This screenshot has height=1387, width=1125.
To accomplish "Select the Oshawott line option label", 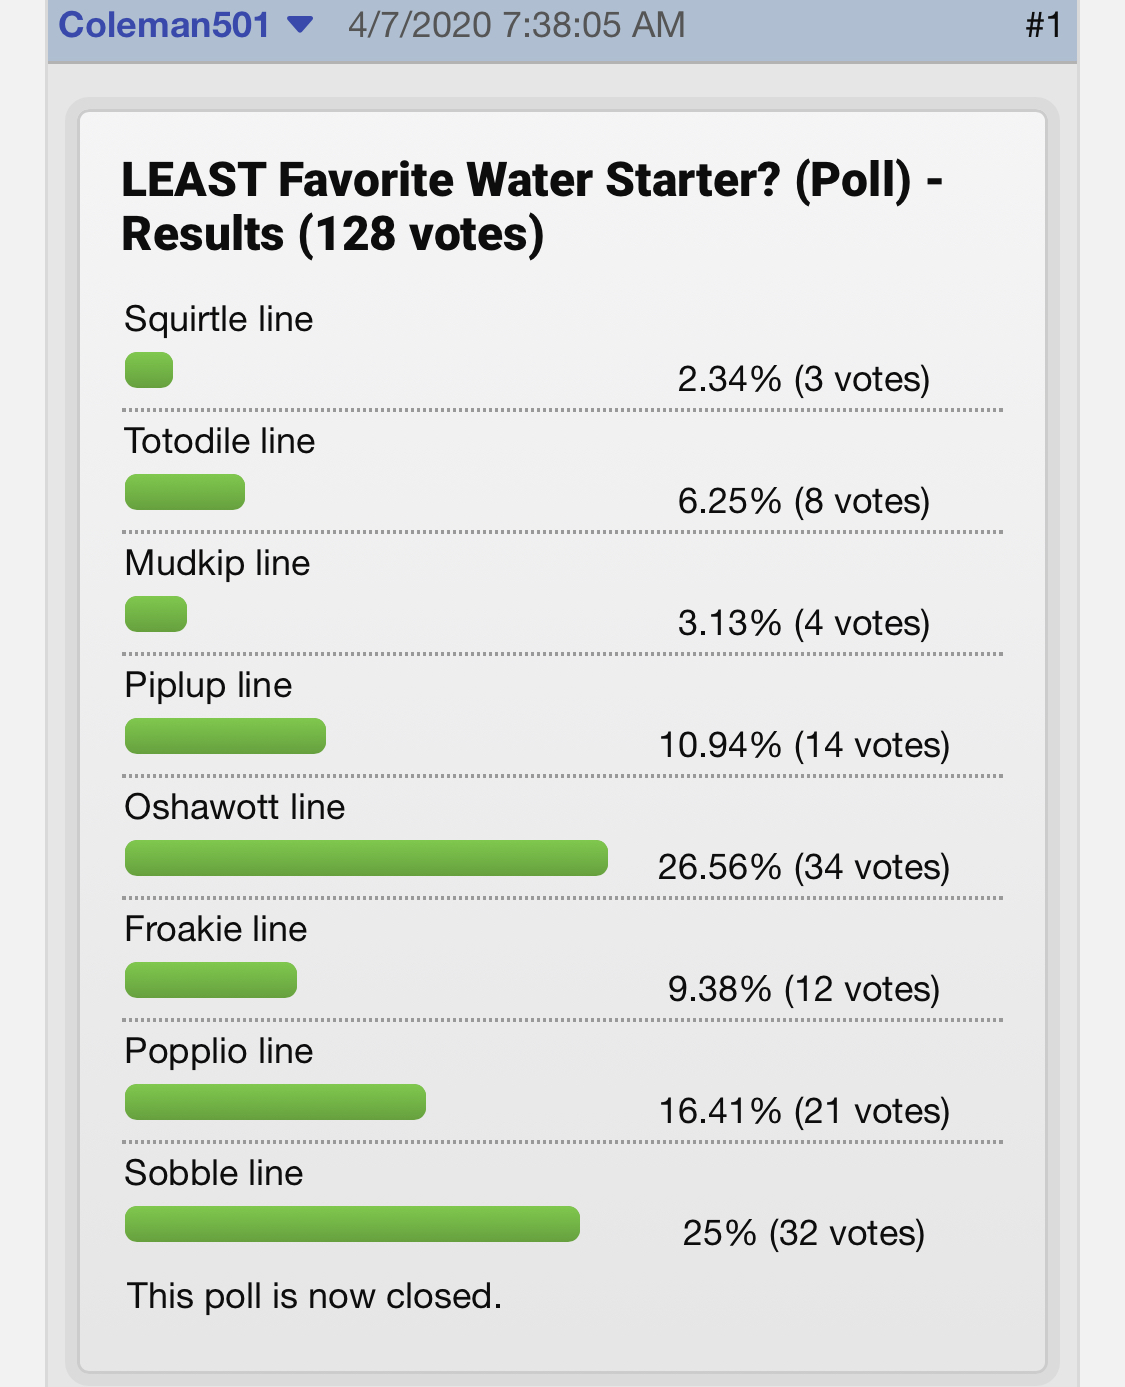I will [235, 807].
